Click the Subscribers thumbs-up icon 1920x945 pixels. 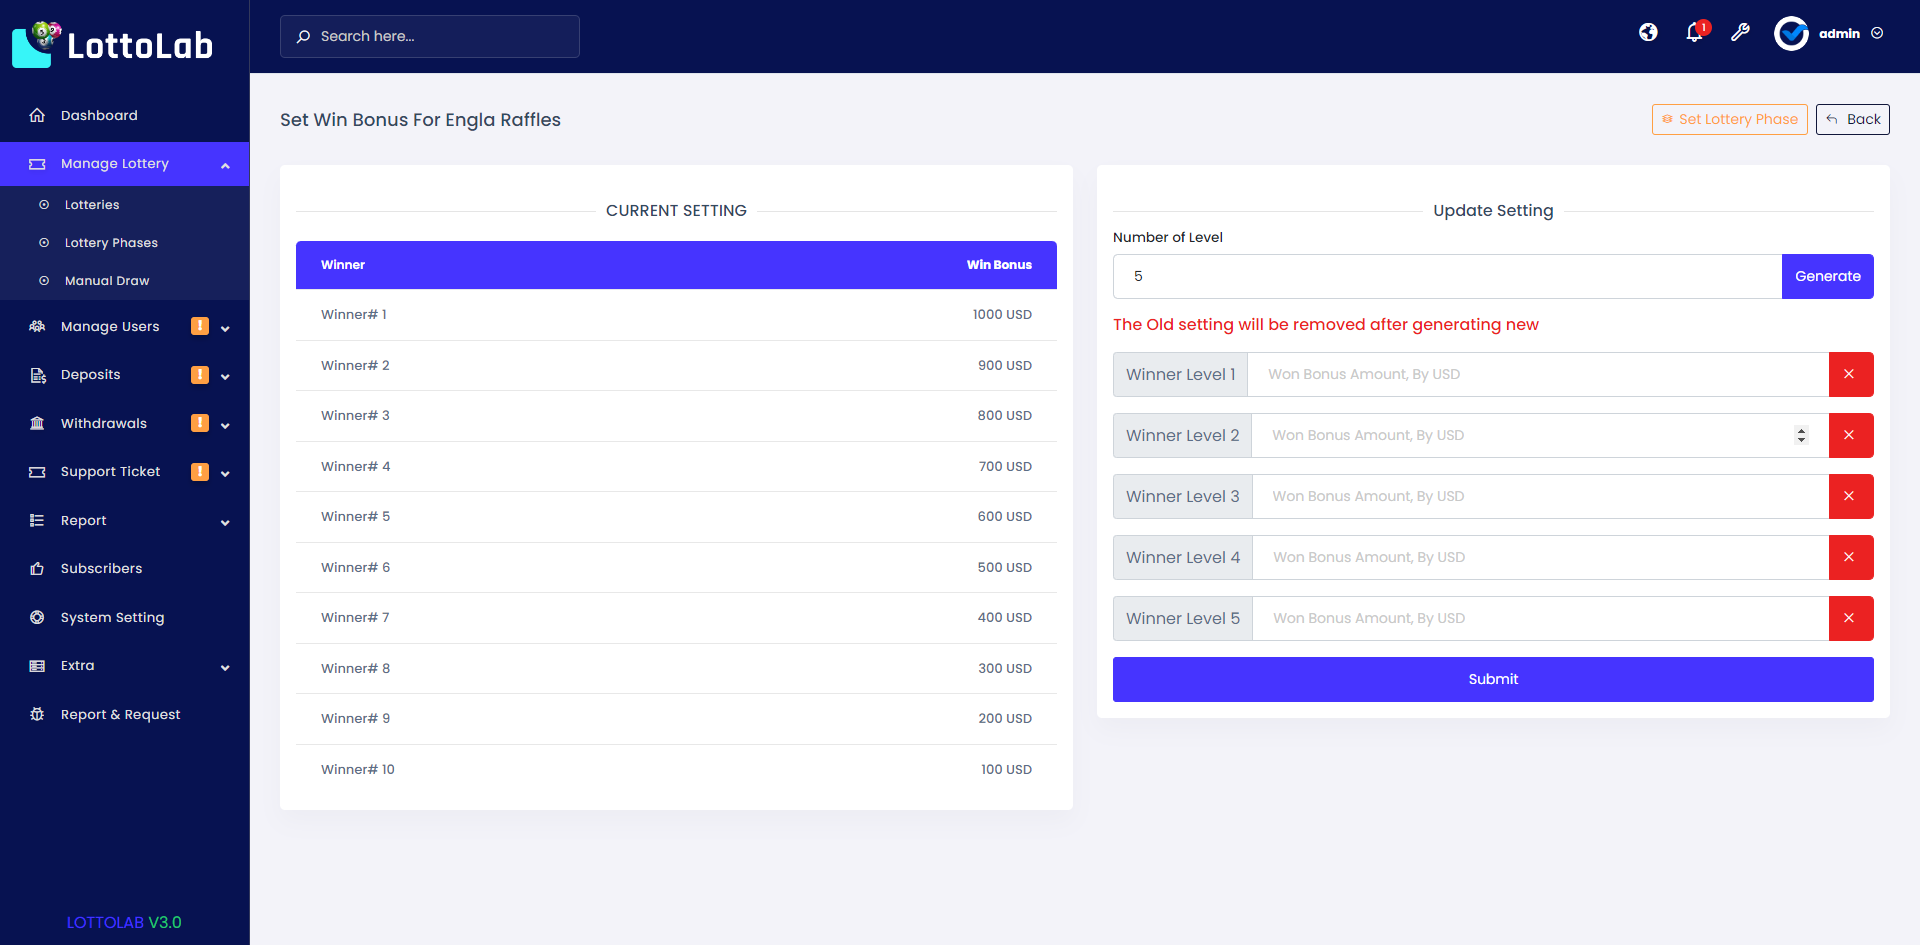37,568
